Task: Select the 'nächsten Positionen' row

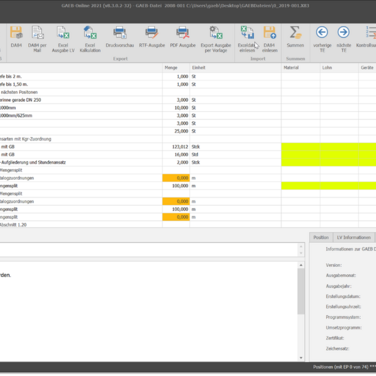Action: (188, 92)
